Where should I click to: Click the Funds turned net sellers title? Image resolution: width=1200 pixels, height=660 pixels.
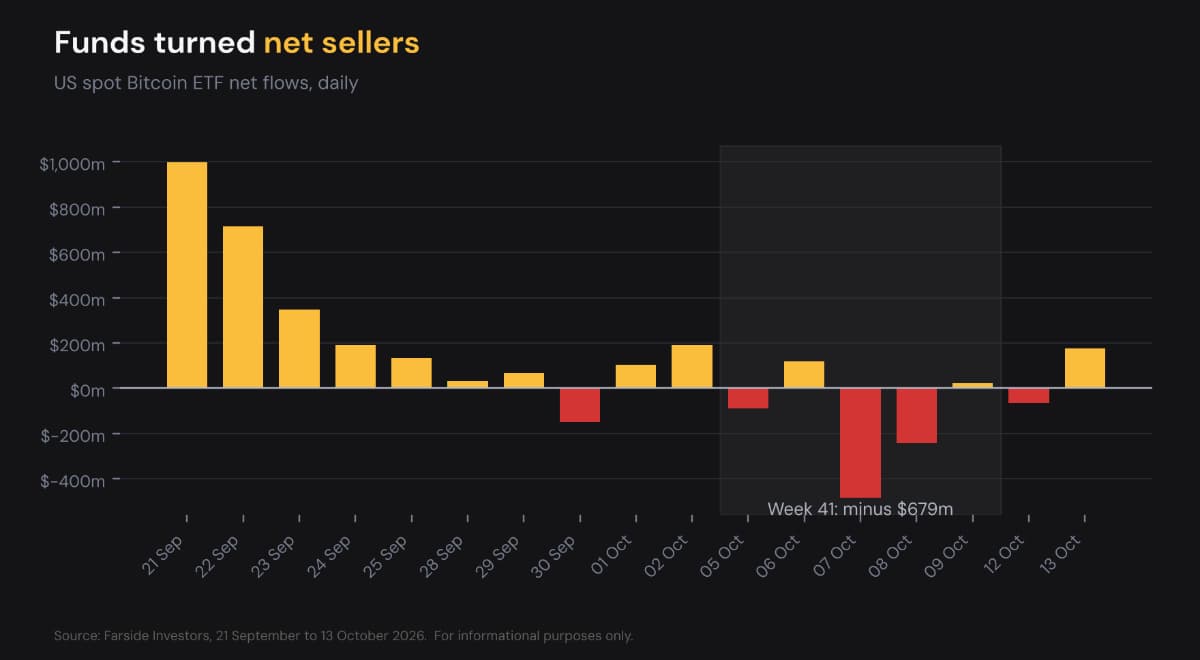237,42
